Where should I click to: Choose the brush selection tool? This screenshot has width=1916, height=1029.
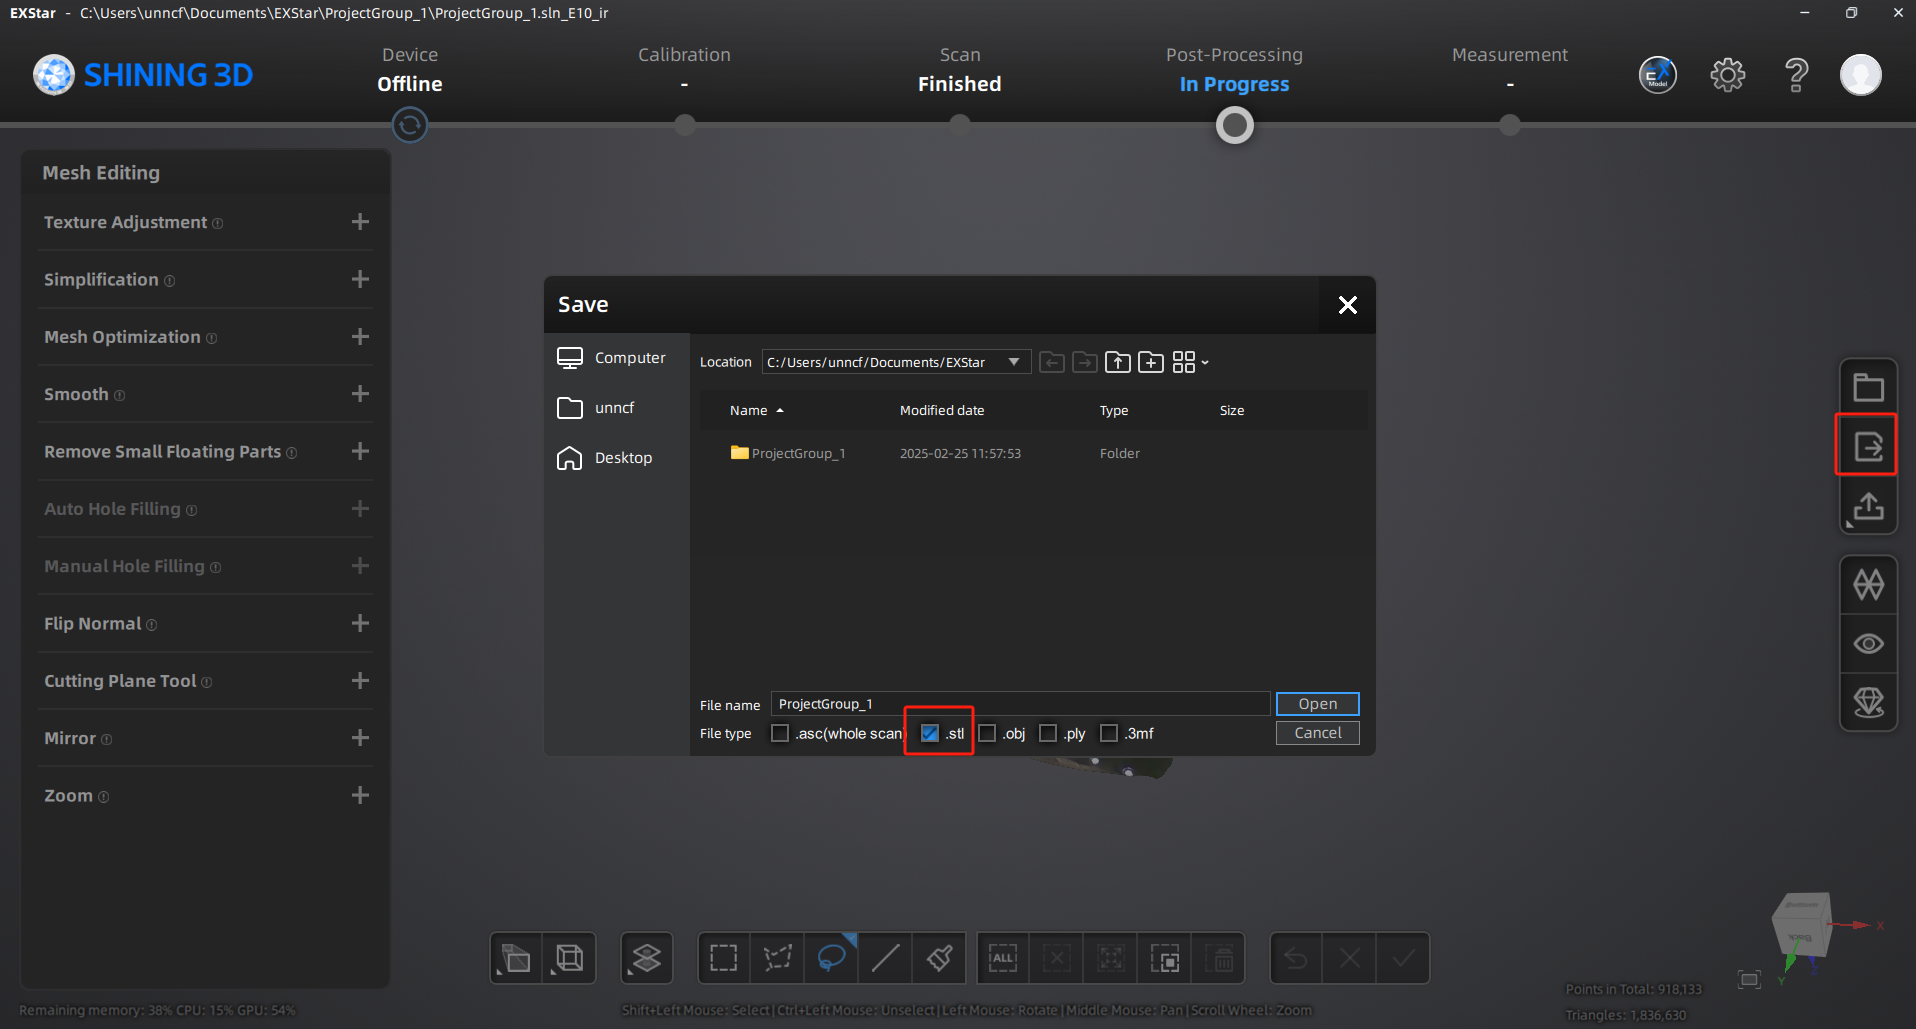939,958
